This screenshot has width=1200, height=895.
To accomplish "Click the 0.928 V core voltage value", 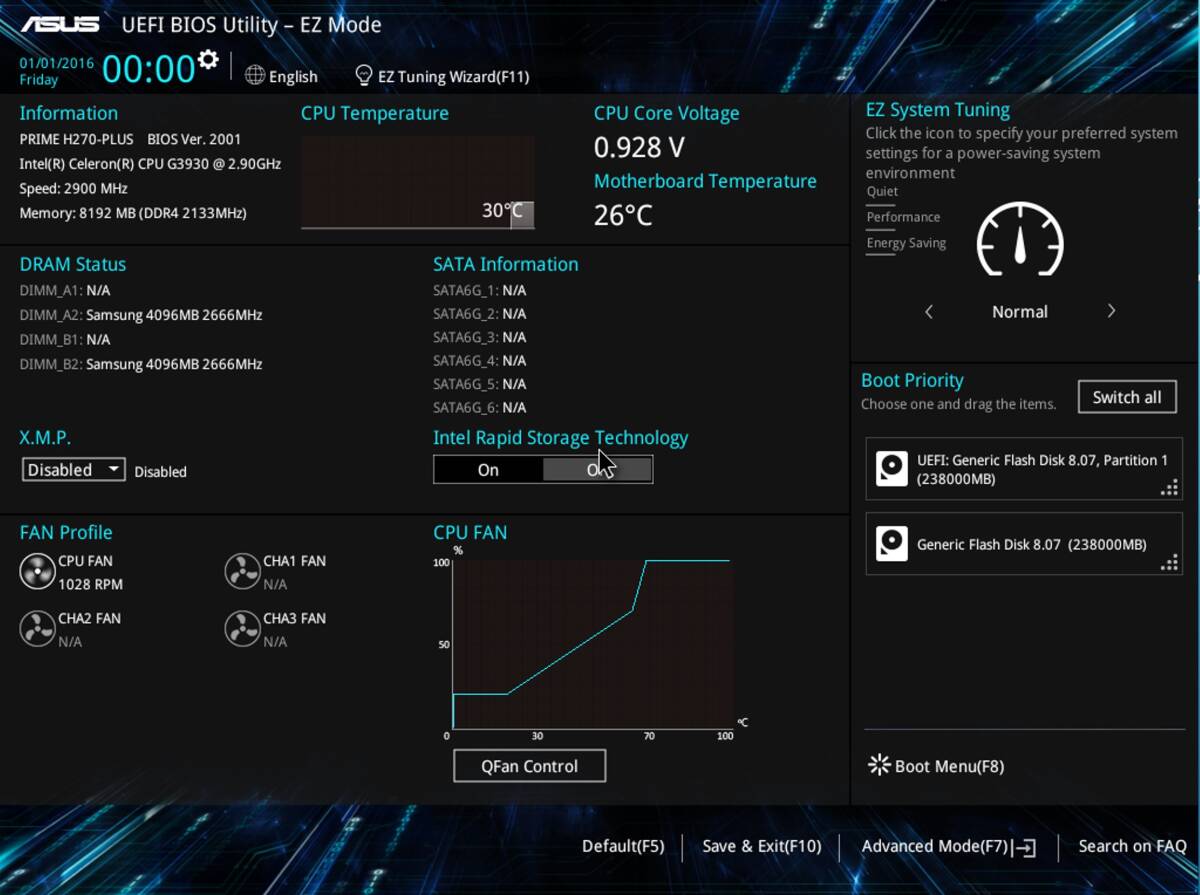I will (639, 148).
